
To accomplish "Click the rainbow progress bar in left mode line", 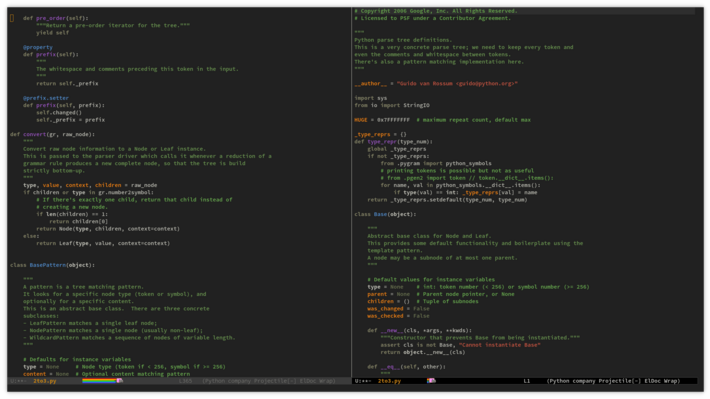I will 99,381.
